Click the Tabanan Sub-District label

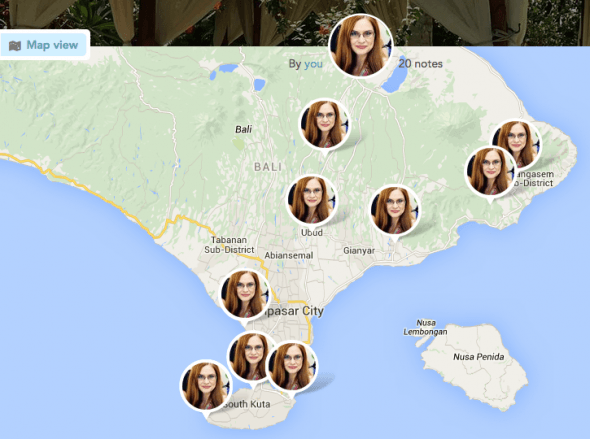(229, 245)
